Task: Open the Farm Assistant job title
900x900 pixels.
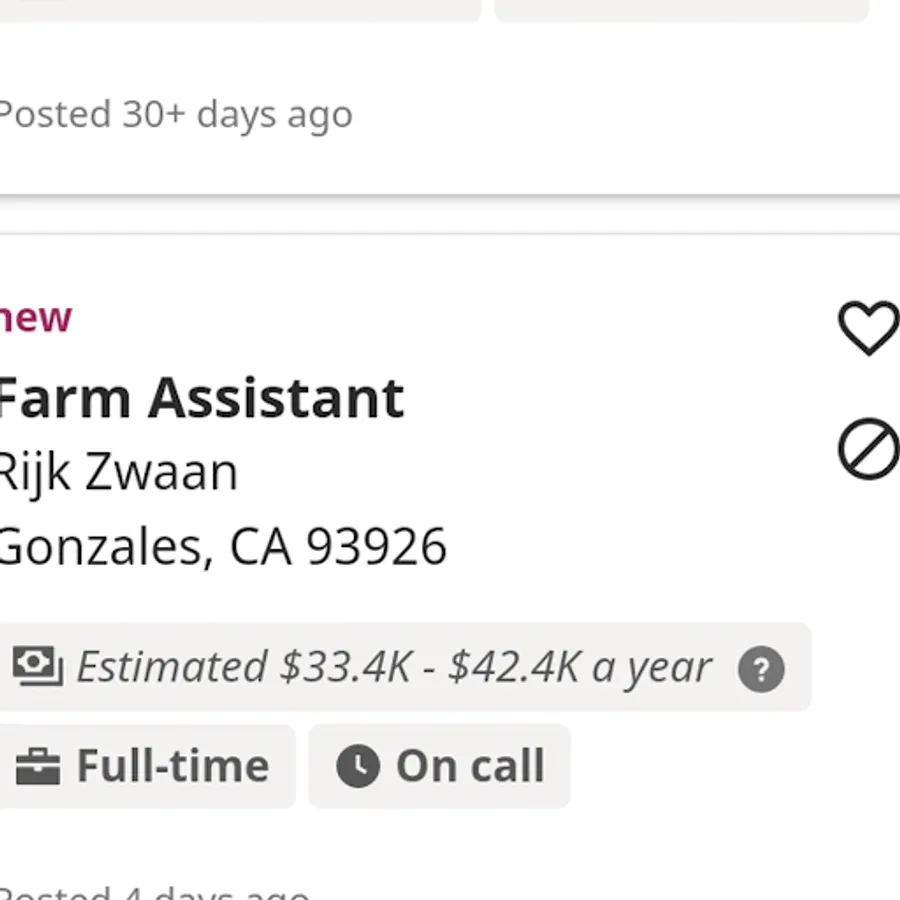Action: [x=200, y=398]
